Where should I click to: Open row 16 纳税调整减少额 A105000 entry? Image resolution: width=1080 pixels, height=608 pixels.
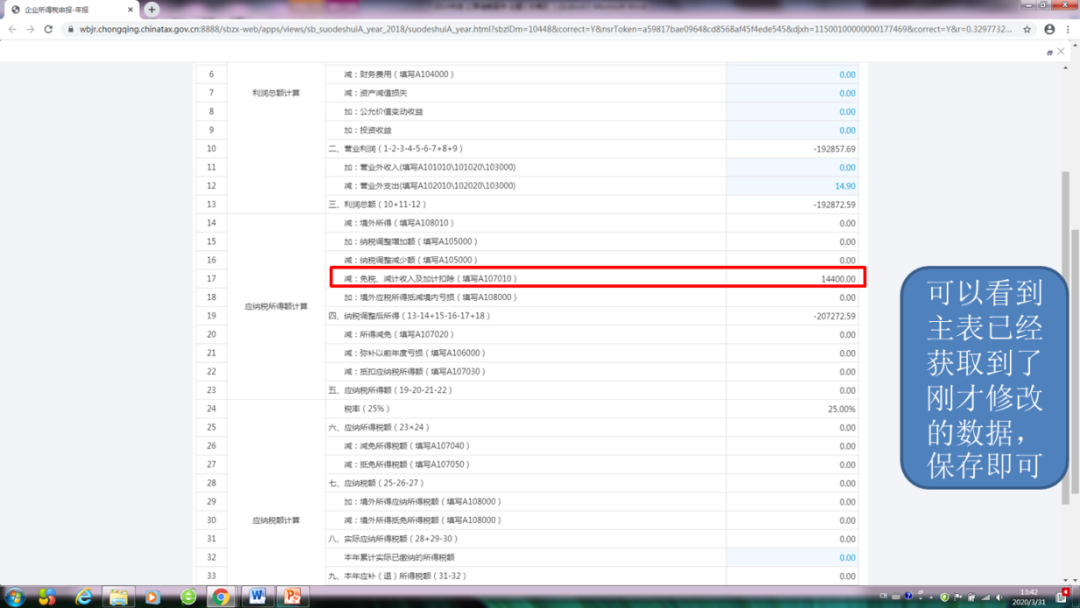pyautogui.click(x=411, y=260)
